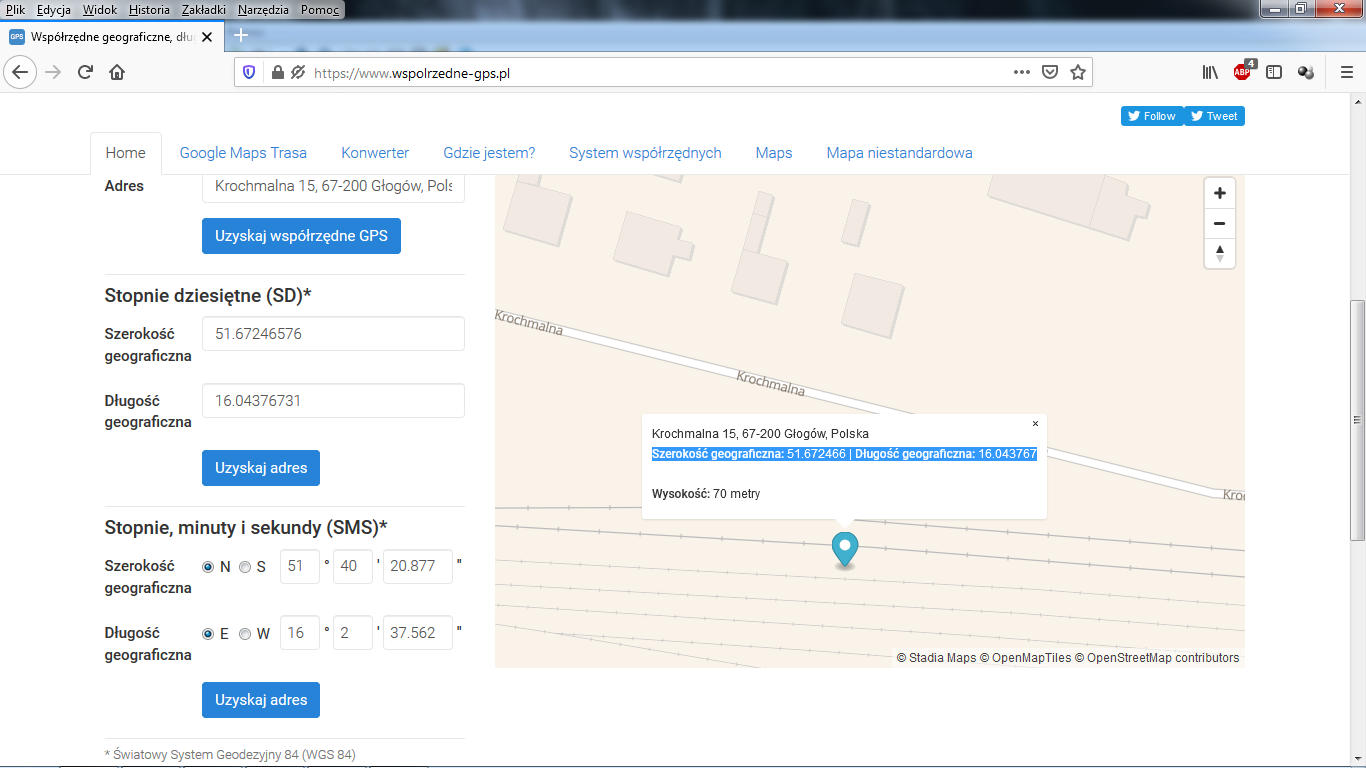Click the browser address bar URL
This screenshot has width=1366, height=768.
coord(412,73)
